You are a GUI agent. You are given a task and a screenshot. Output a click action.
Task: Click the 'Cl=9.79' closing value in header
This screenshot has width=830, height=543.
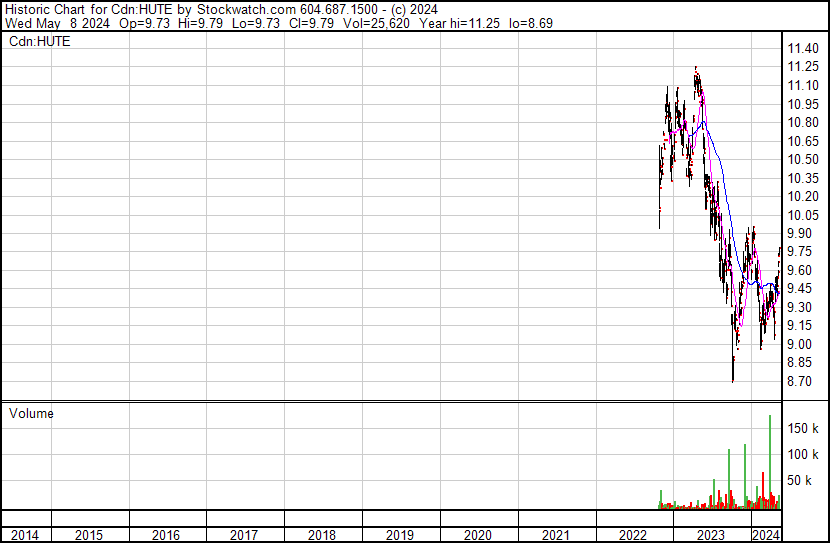point(311,23)
